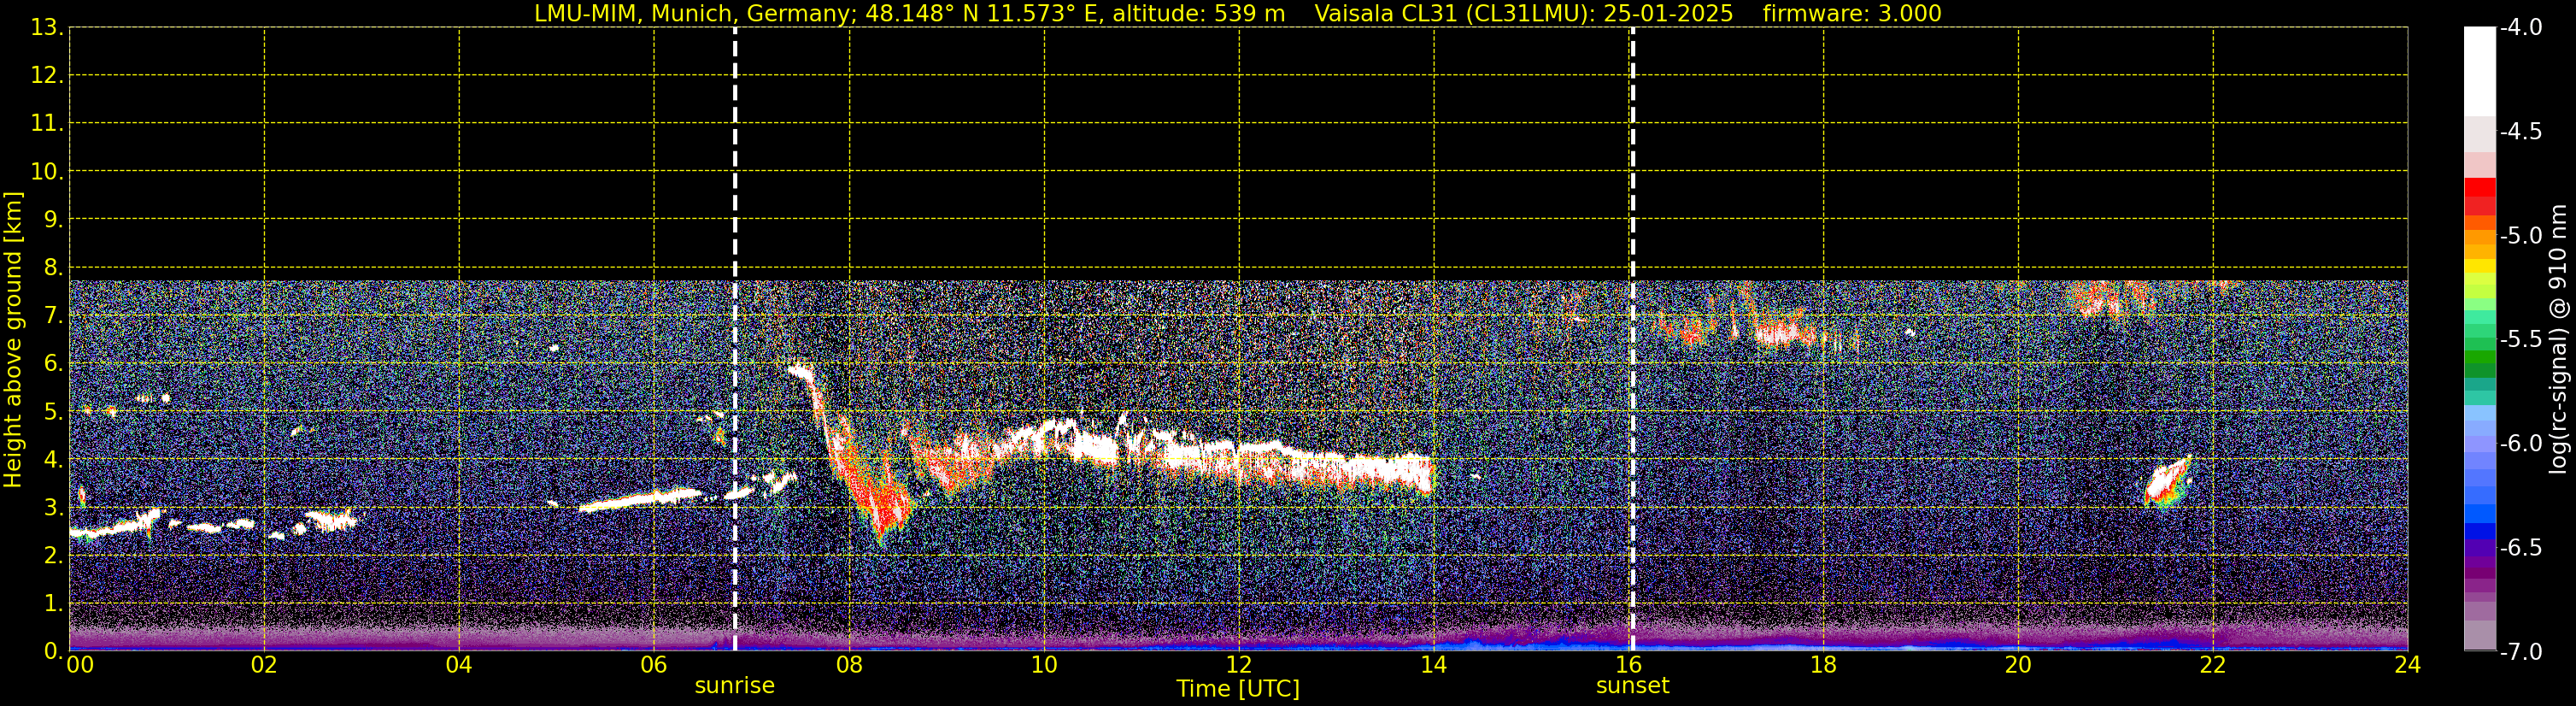Click the "Height above ground [km]" axis label
The height and width of the screenshot is (706, 2576).
[13, 339]
